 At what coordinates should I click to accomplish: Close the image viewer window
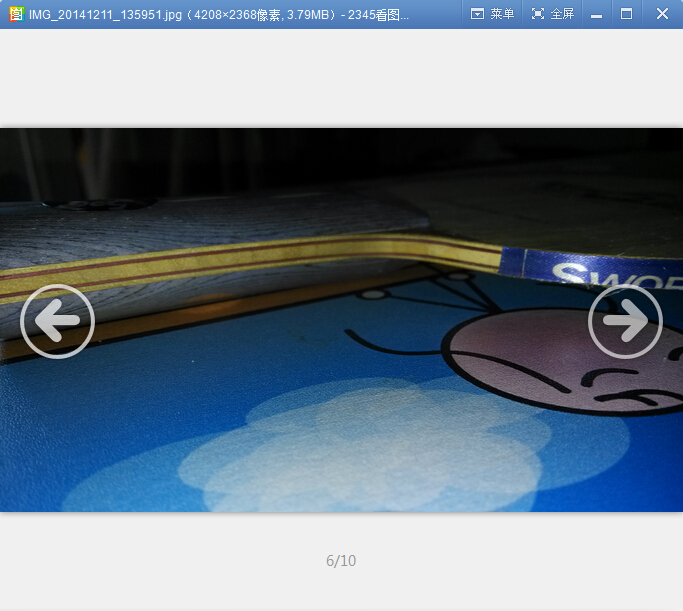tap(661, 14)
